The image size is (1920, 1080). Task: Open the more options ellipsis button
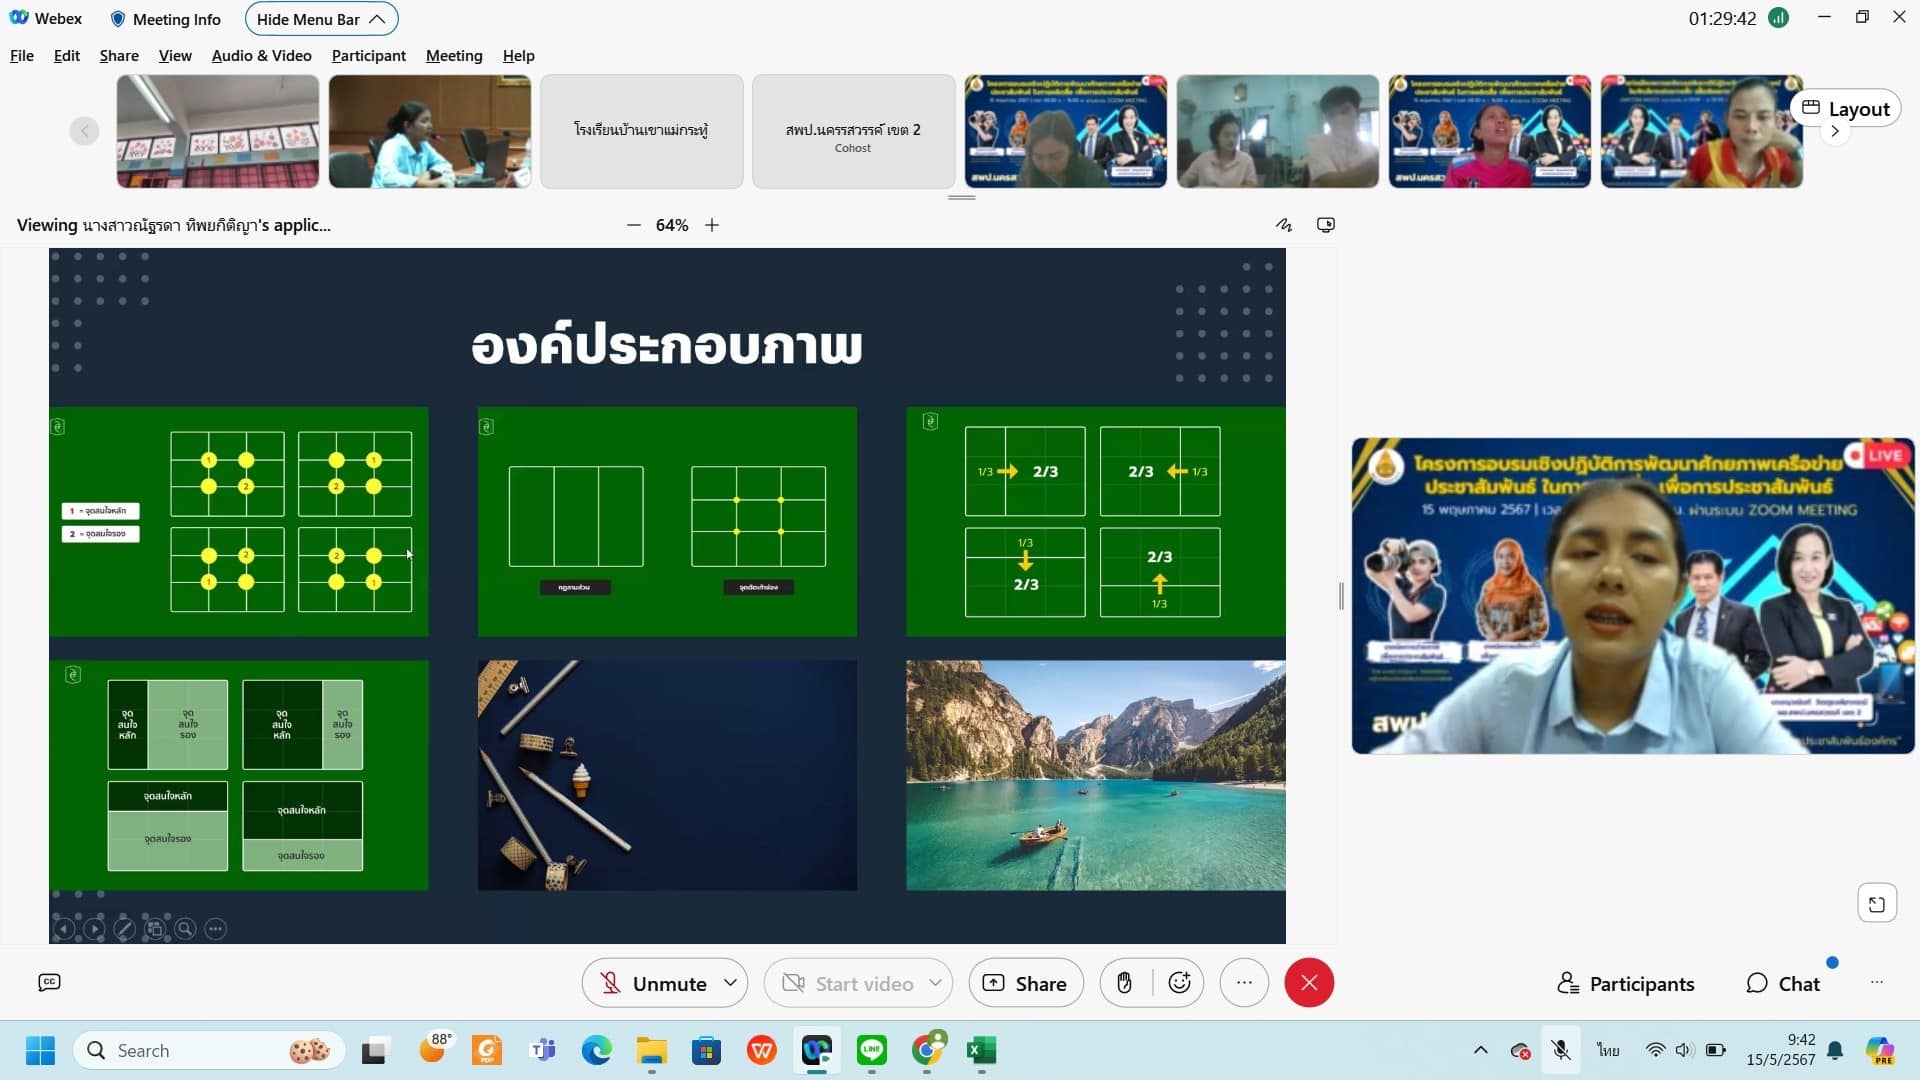(x=1244, y=983)
